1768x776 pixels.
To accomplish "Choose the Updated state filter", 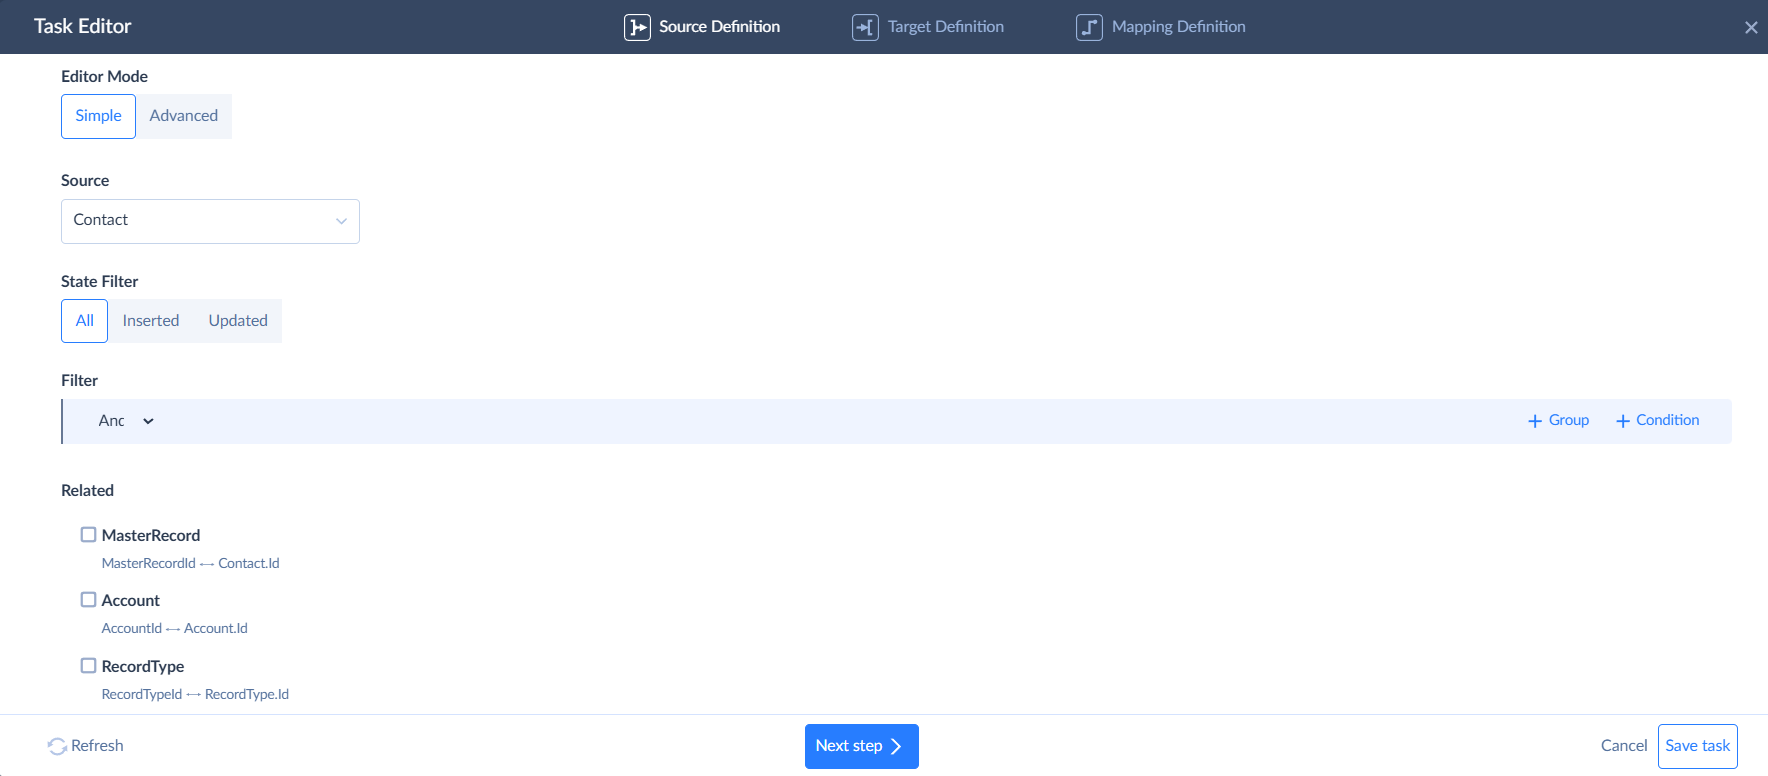I will click(x=238, y=321).
